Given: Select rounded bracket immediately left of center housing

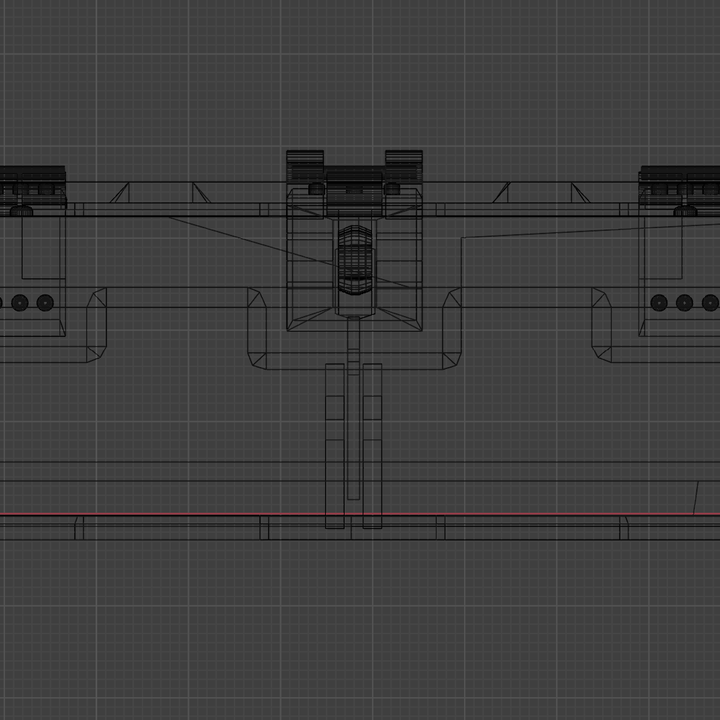Looking at the screenshot, I should [x=257, y=328].
